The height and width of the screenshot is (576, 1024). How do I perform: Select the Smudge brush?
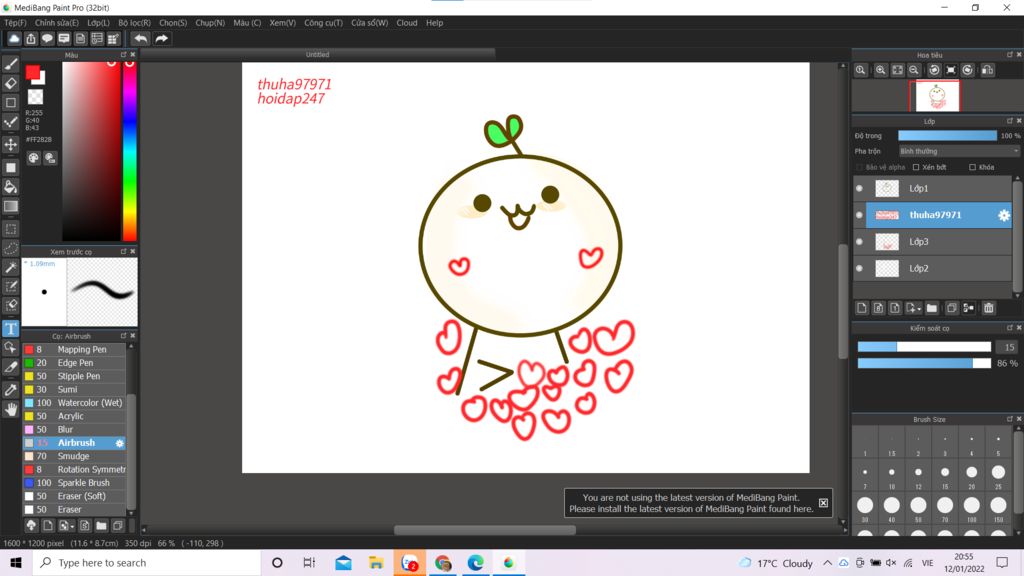coord(74,456)
